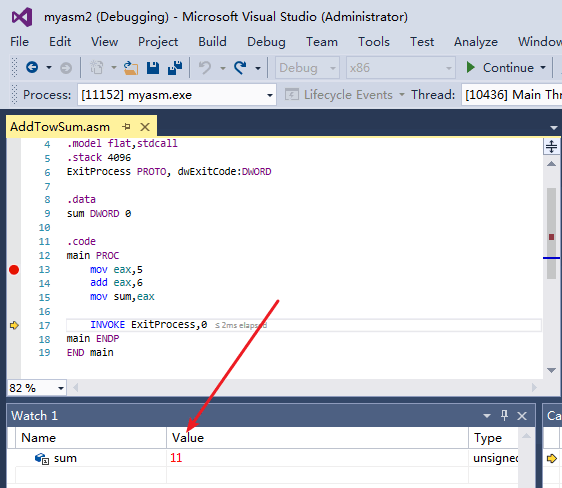This screenshot has width=562, height=488.
Task: Click the Save floppy disk icon
Action: pos(153,68)
